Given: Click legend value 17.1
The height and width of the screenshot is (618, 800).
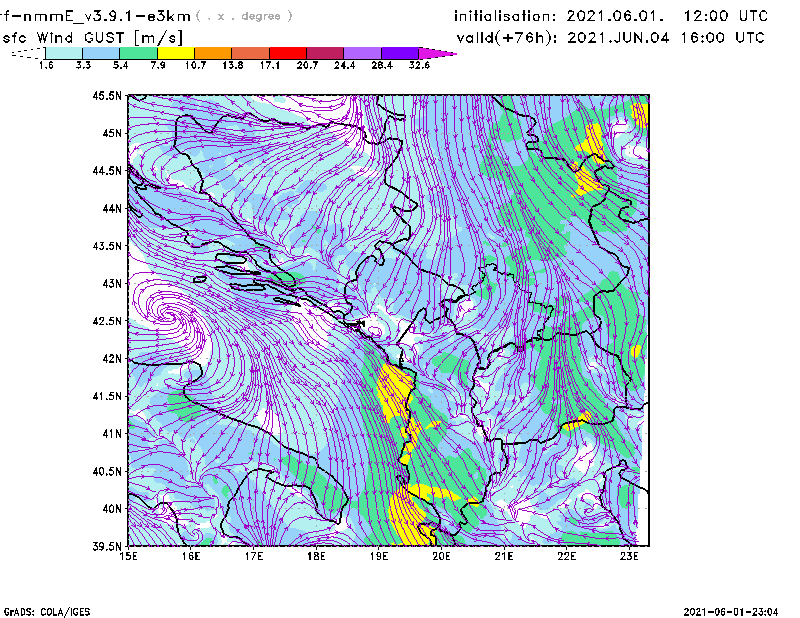Looking at the screenshot, I should 270,65.
